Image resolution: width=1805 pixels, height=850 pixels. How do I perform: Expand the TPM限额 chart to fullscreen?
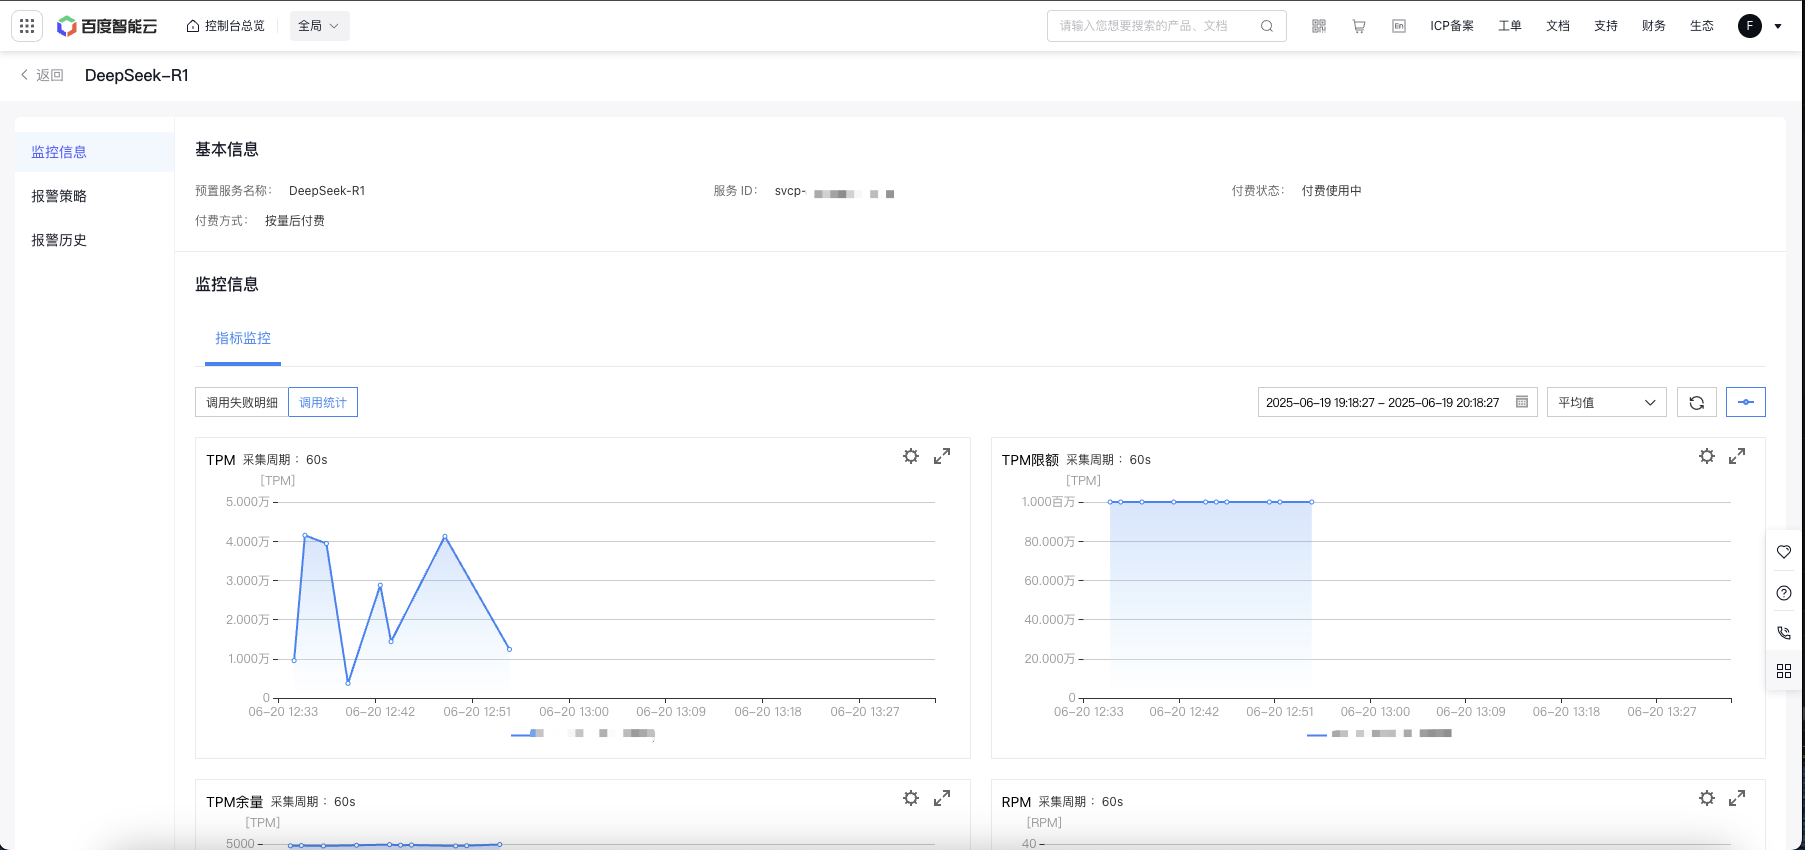click(x=1737, y=456)
